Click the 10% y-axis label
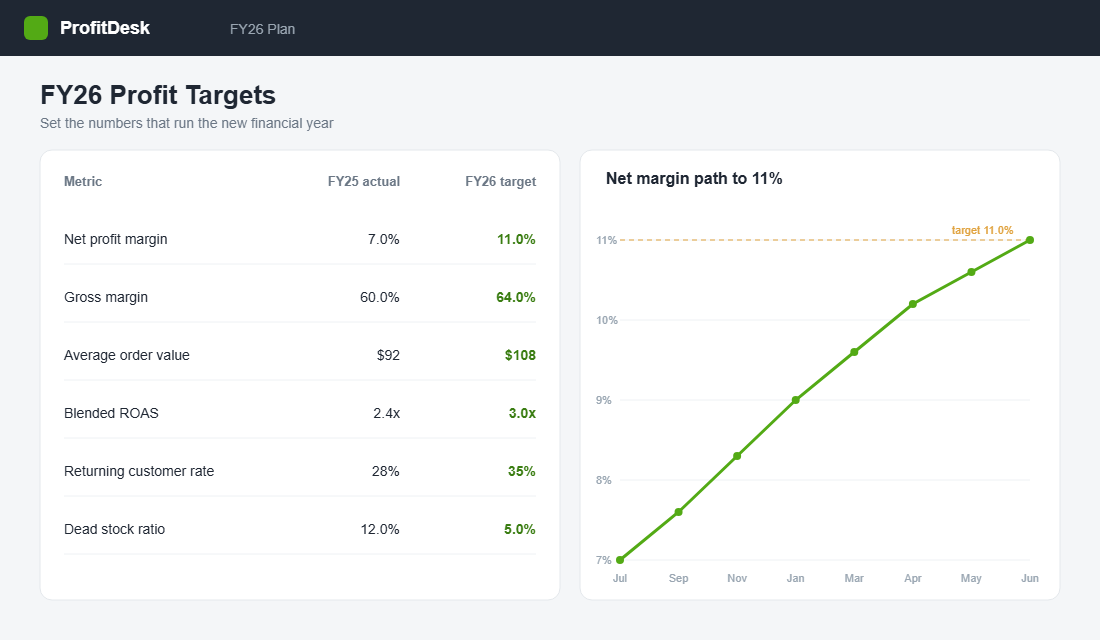 pyautogui.click(x=607, y=320)
